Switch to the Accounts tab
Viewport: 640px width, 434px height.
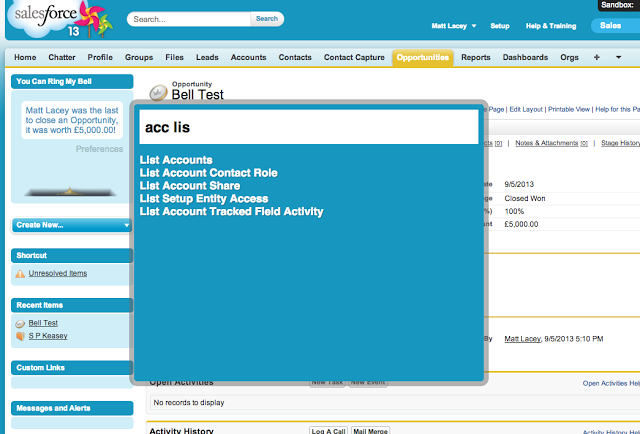pyautogui.click(x=248, y=58)
